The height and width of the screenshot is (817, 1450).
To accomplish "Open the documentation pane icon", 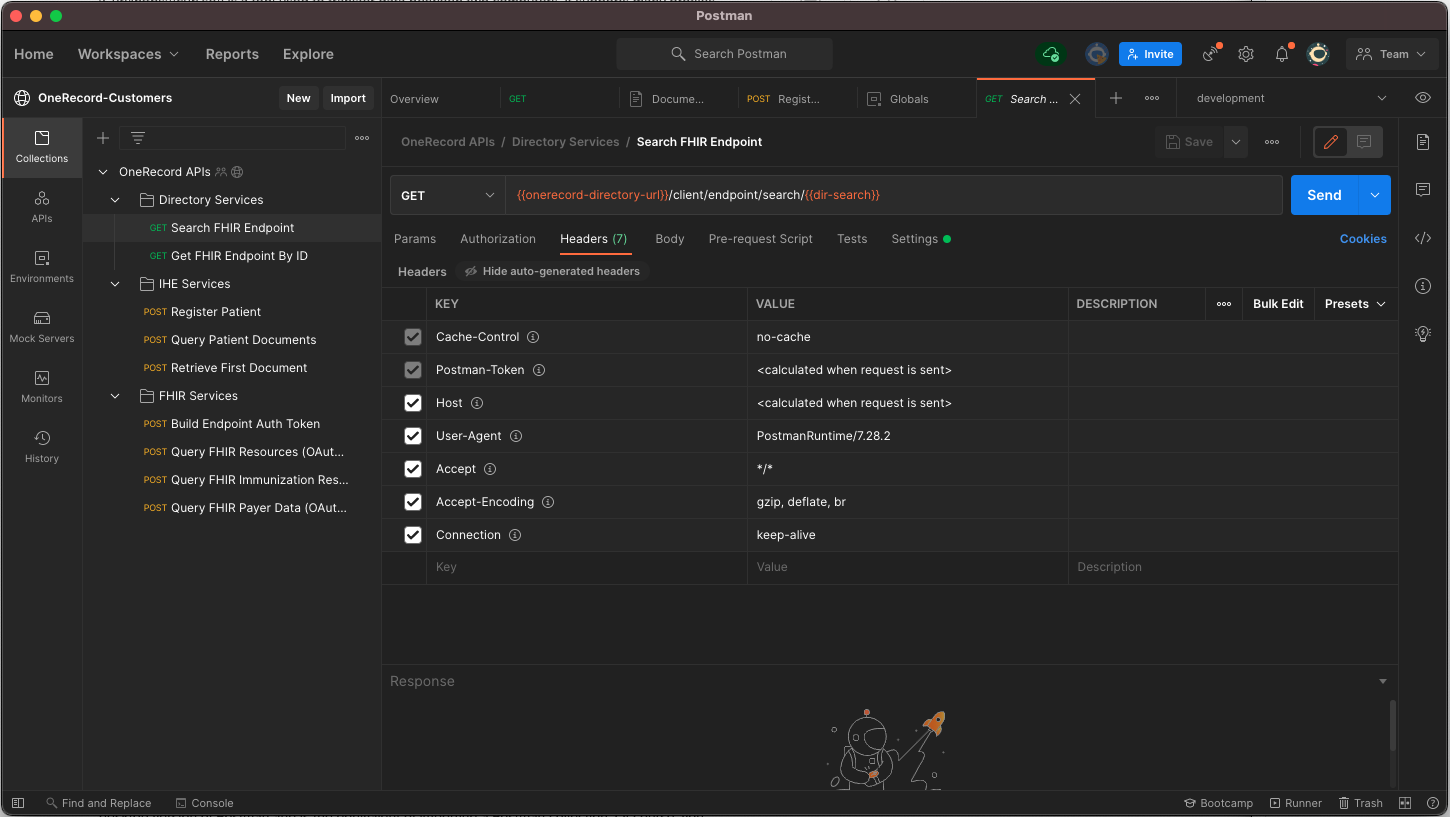I will [x=1423, y=142].
